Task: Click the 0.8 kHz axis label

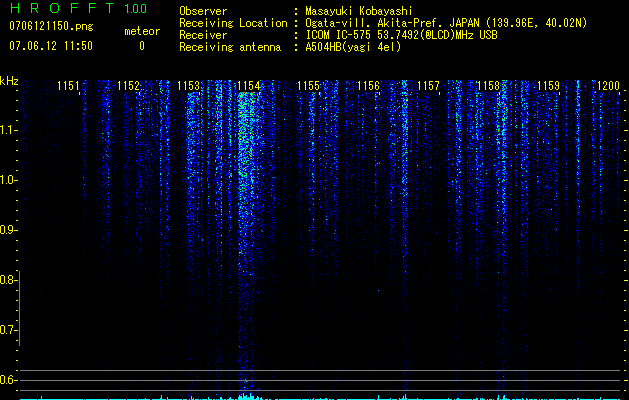Action: (x=7, y=280)
